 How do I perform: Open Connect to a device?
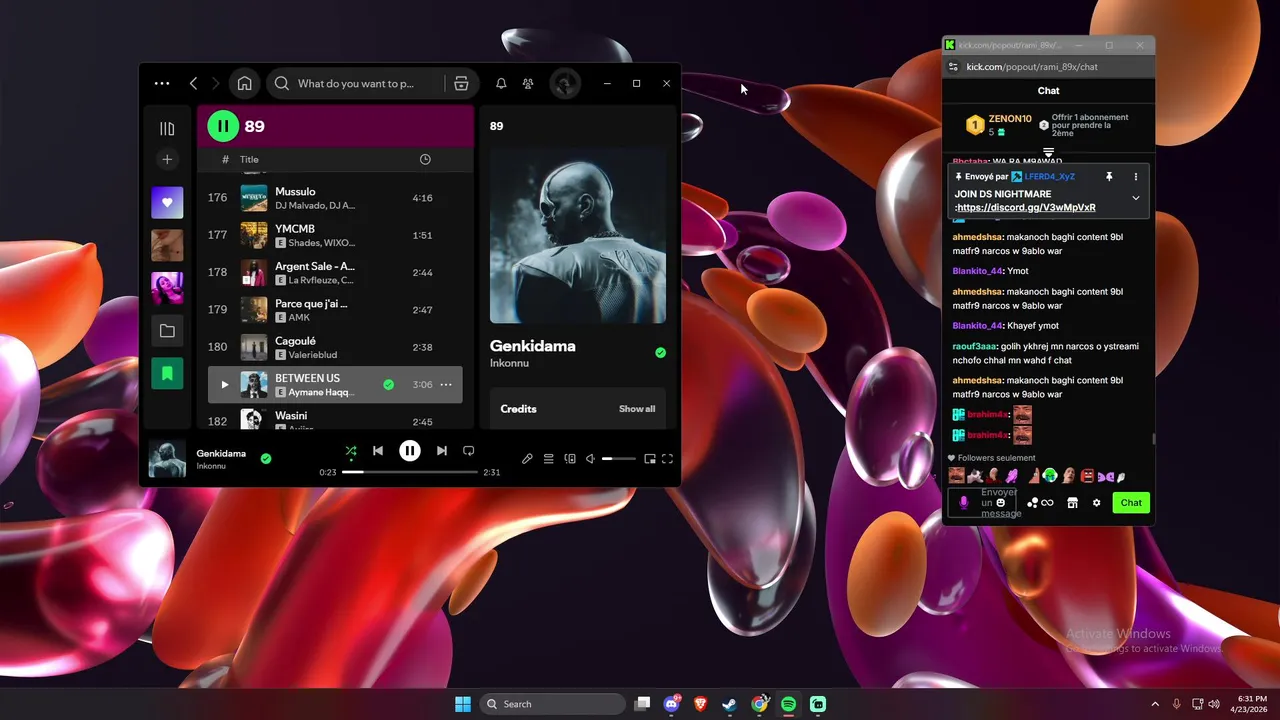coord(570,459)
